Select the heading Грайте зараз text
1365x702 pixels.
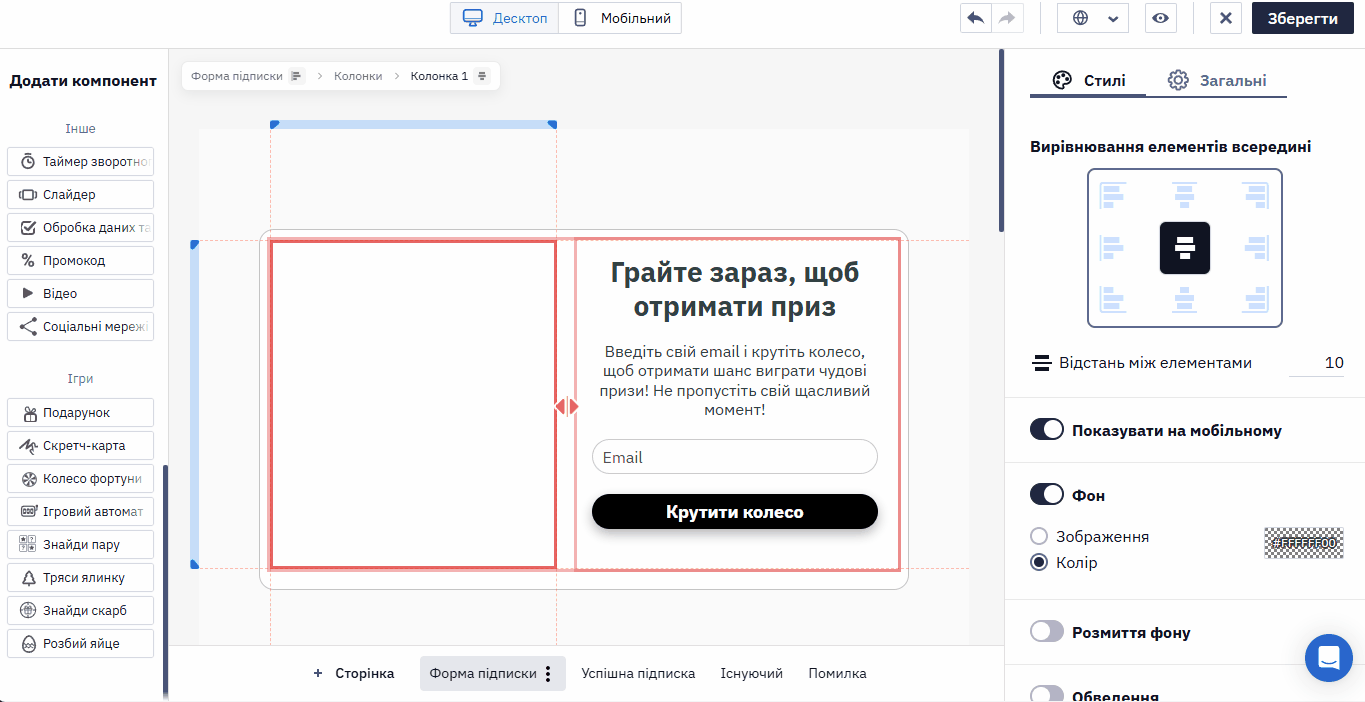click(x=735, y=289)
